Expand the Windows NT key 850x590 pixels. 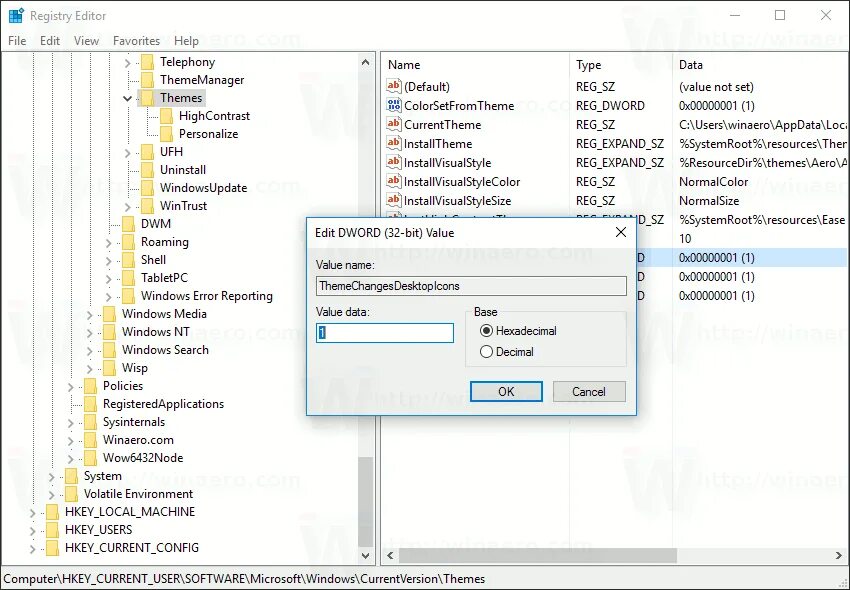[x=89, y=332]
